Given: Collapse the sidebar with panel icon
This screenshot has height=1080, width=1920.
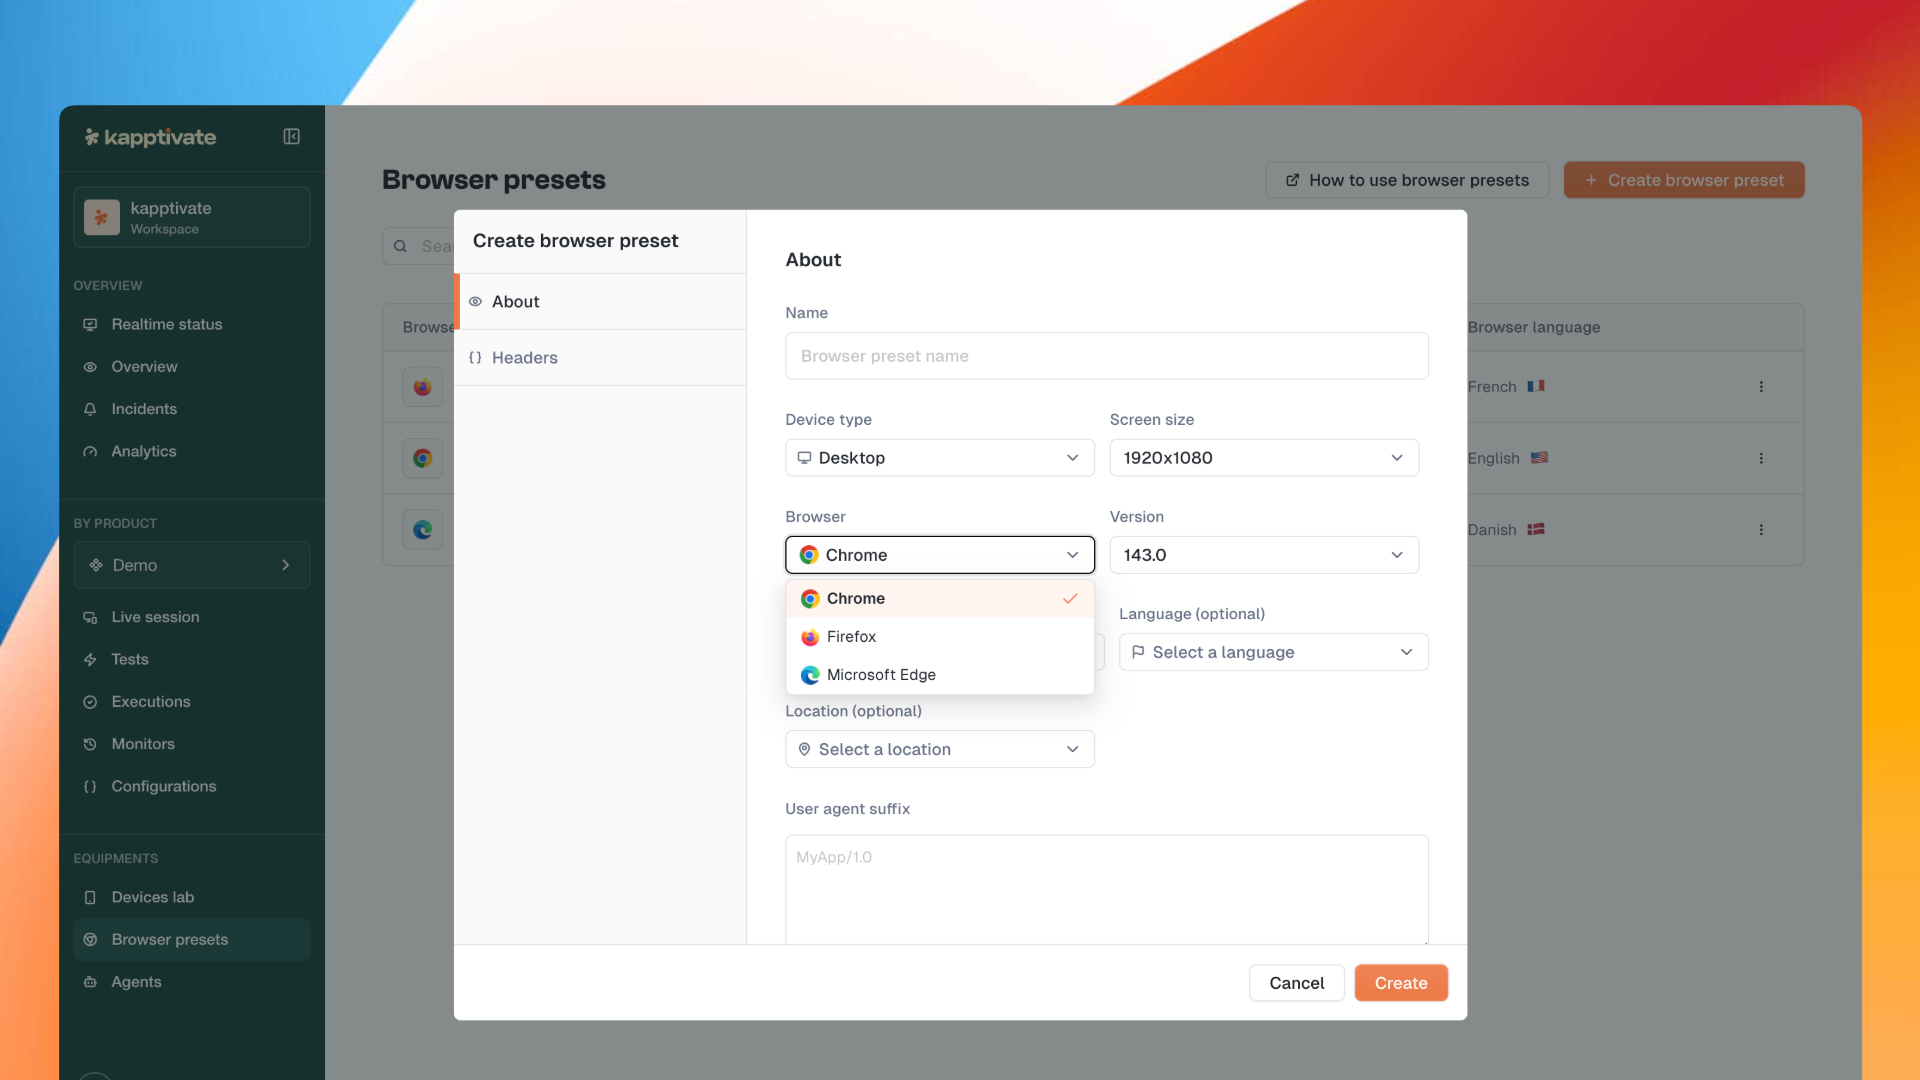Looking at the screenshot, I should (291, 137).
